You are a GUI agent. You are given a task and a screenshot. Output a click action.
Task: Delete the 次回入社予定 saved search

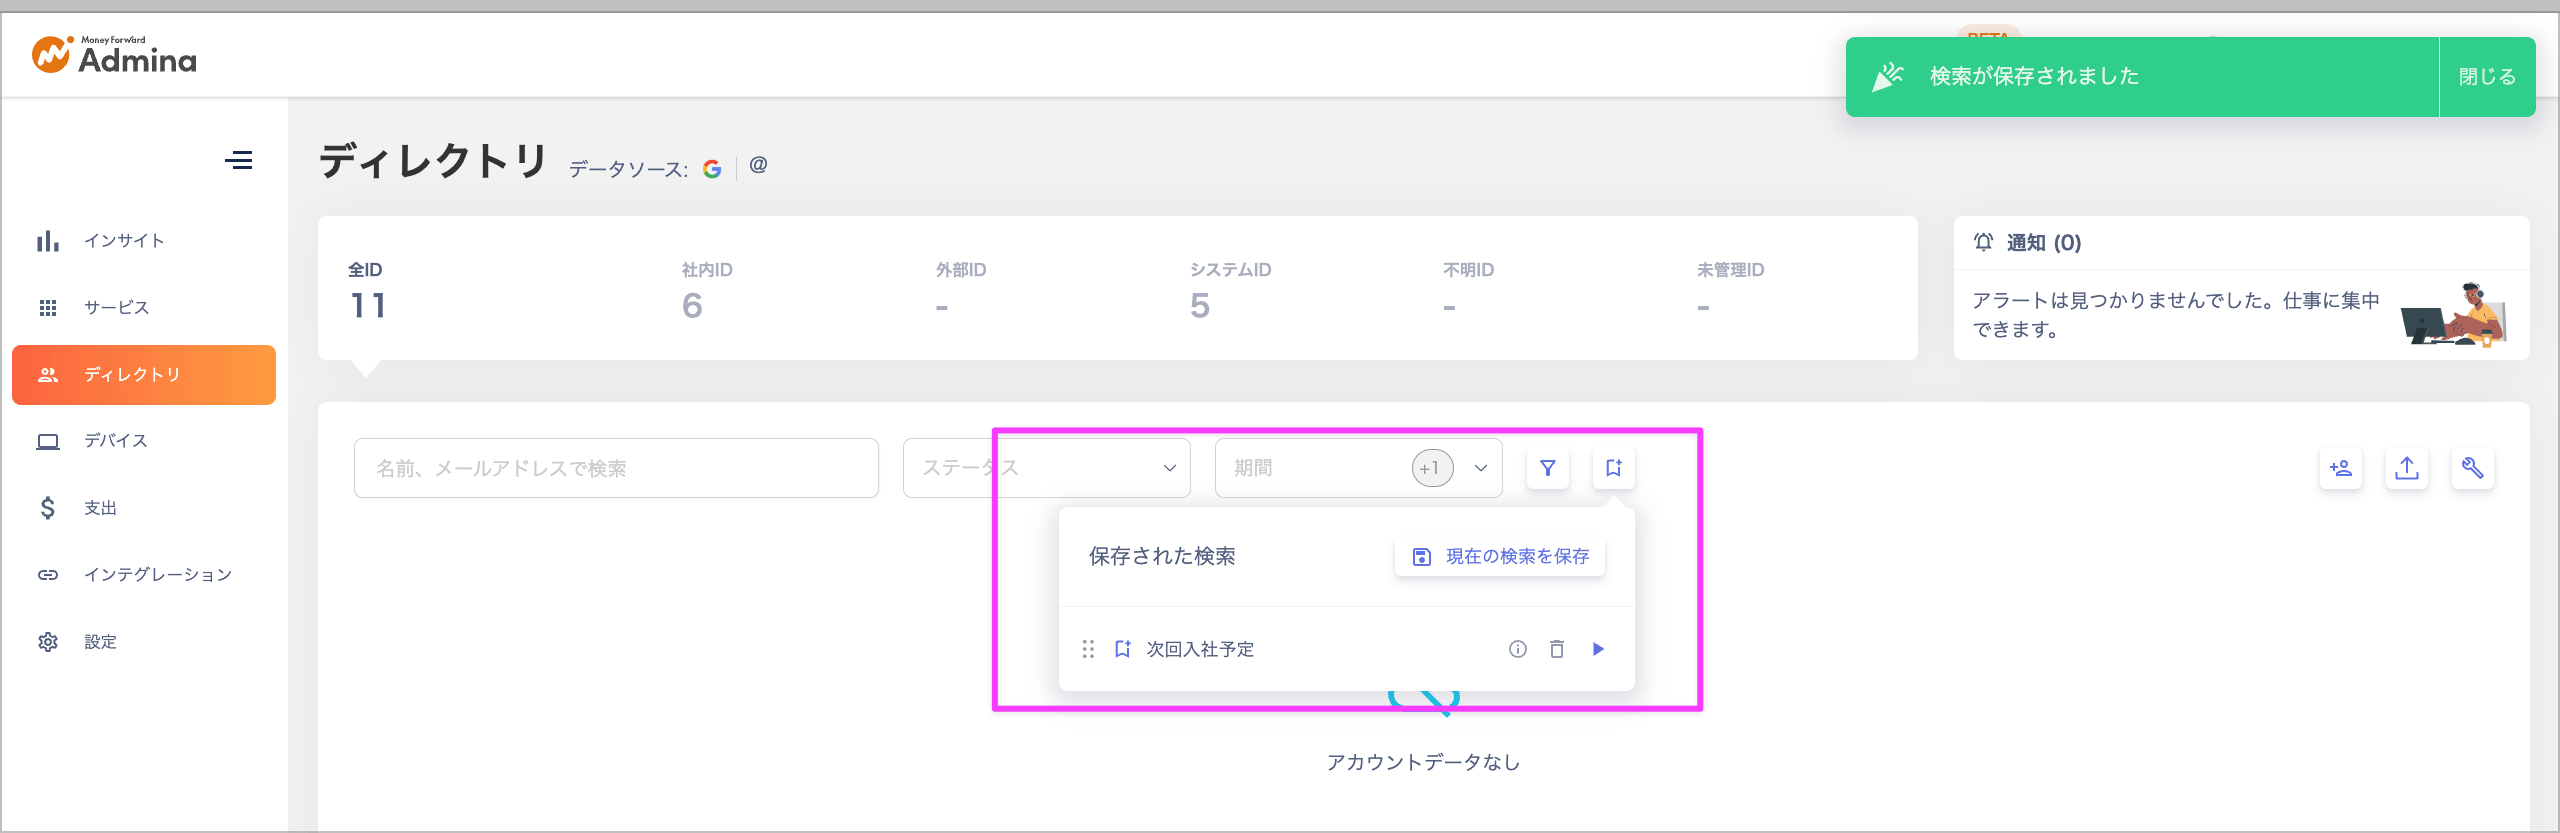1557,649
